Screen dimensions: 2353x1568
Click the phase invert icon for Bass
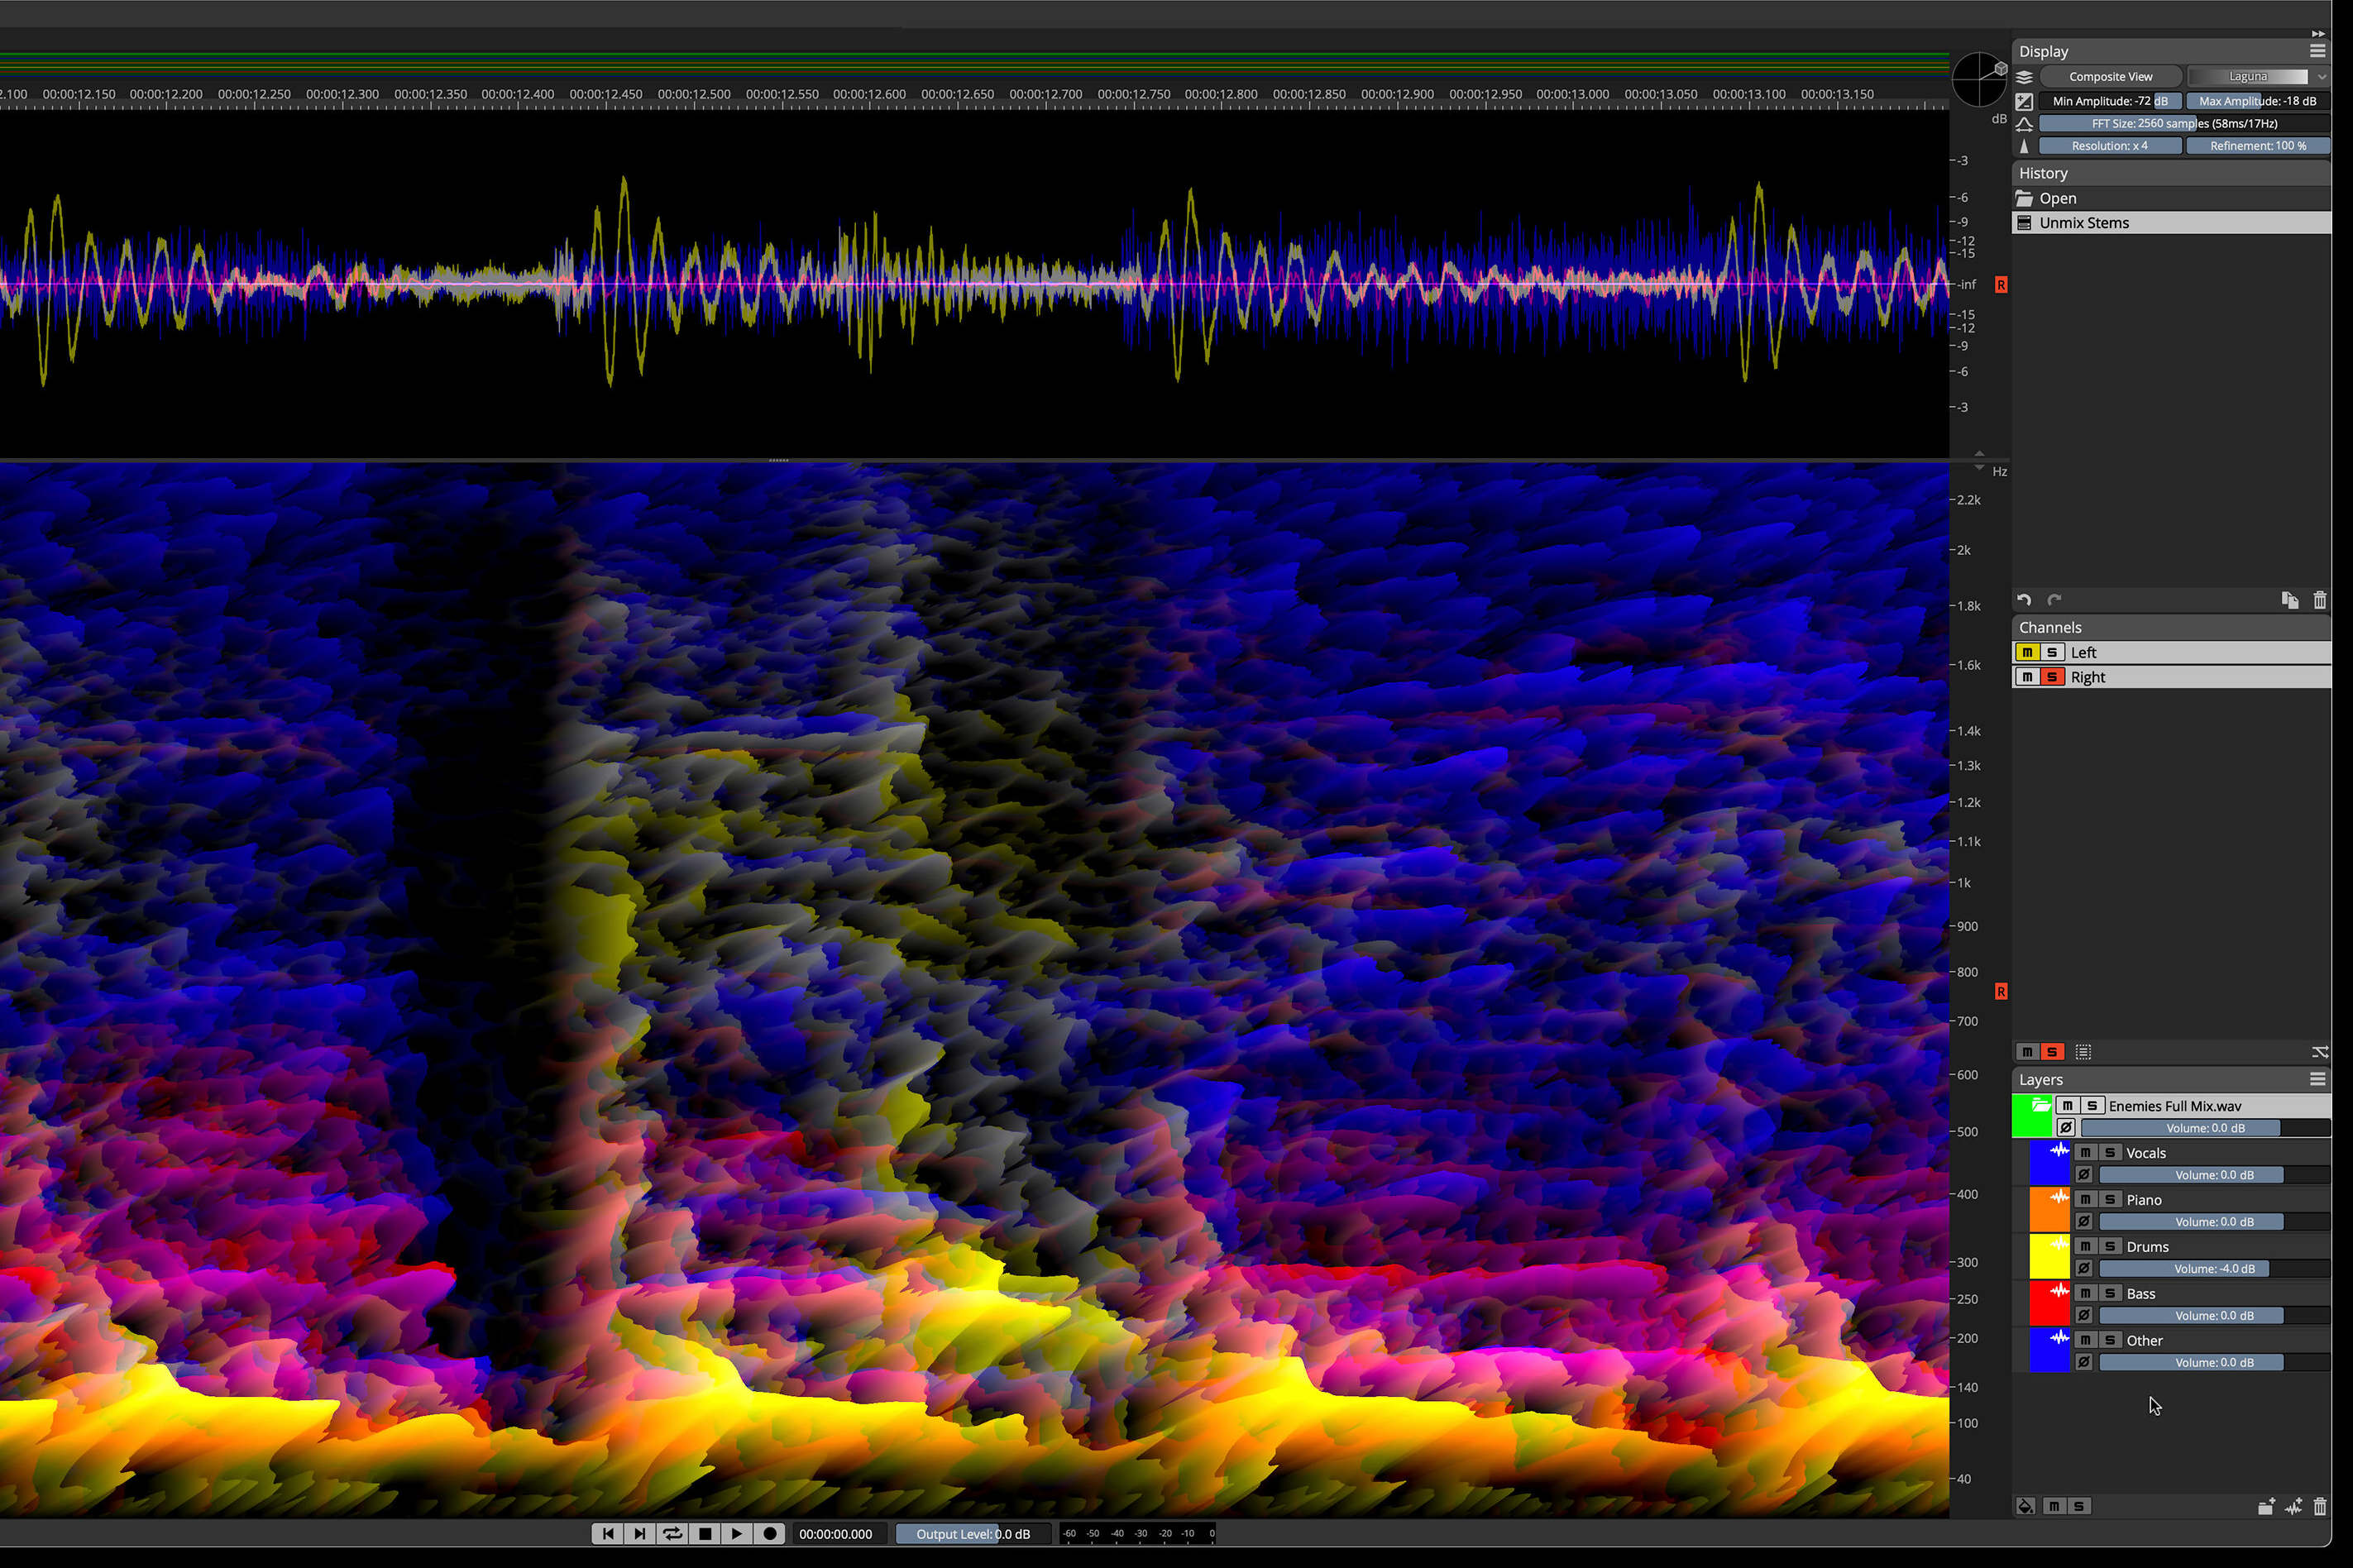tap(2083, 1316)
